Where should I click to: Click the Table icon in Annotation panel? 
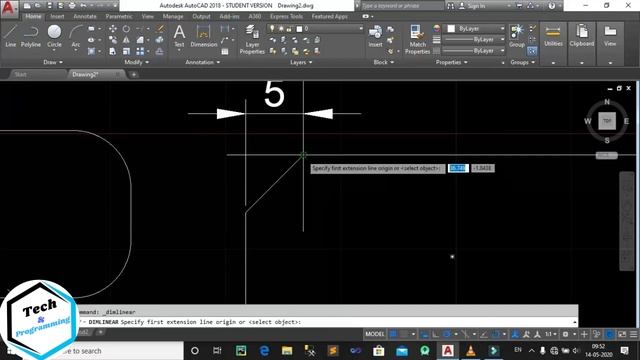(x=225, y=51)
